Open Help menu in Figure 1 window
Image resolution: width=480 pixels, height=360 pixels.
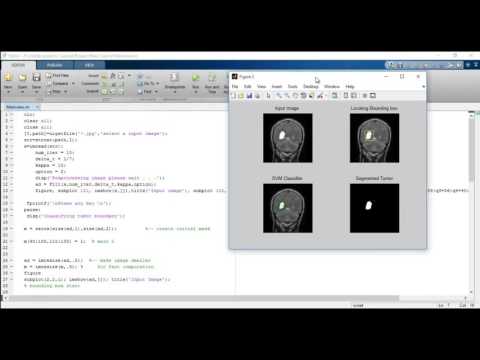tap(350, 86)
